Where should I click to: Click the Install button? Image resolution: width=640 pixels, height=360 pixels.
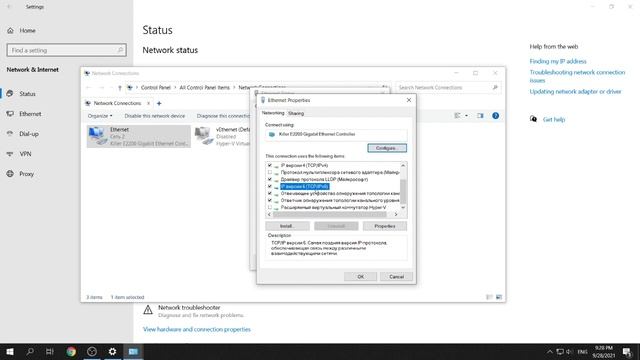(x=287, y=226)
